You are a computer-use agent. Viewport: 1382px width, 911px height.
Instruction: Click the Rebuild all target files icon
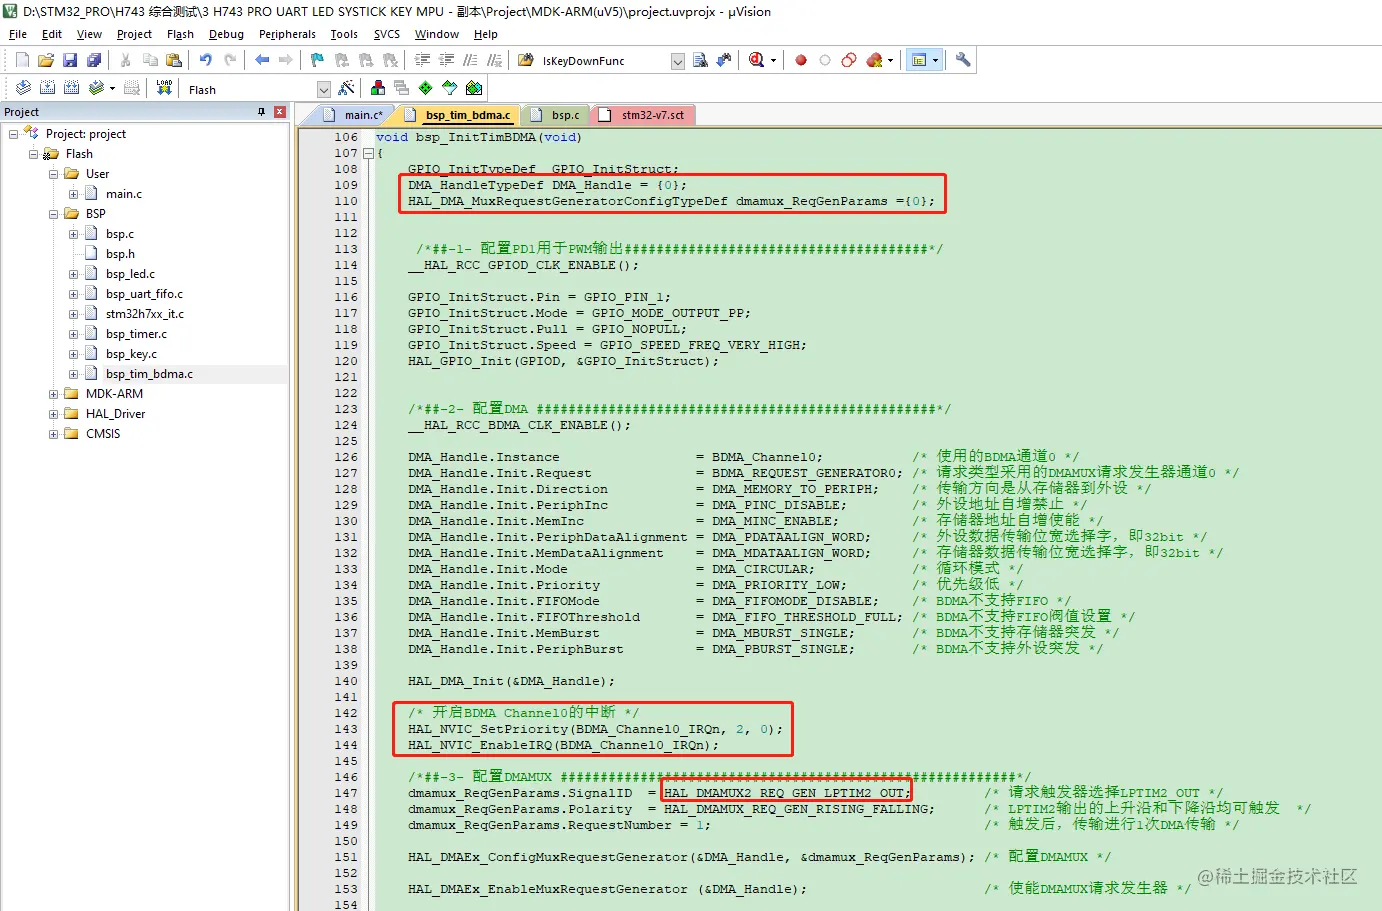tap(71, 88)
